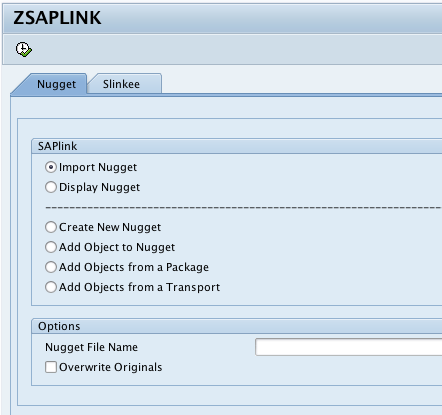Click the Overwrite Originals label text

[111, 367]
